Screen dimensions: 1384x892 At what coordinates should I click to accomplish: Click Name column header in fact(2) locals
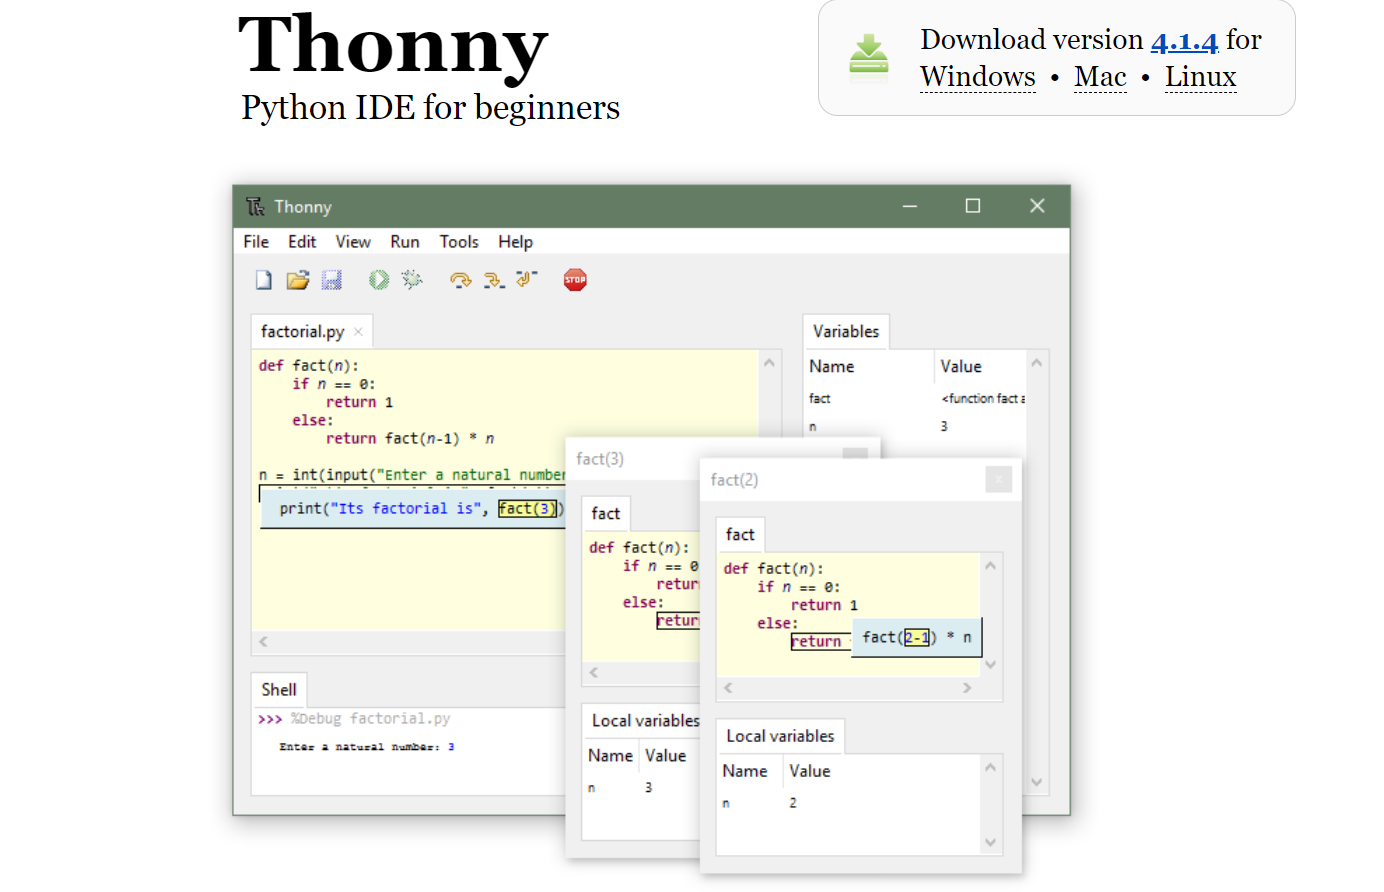pyautogui.click(x=745, y=771)
